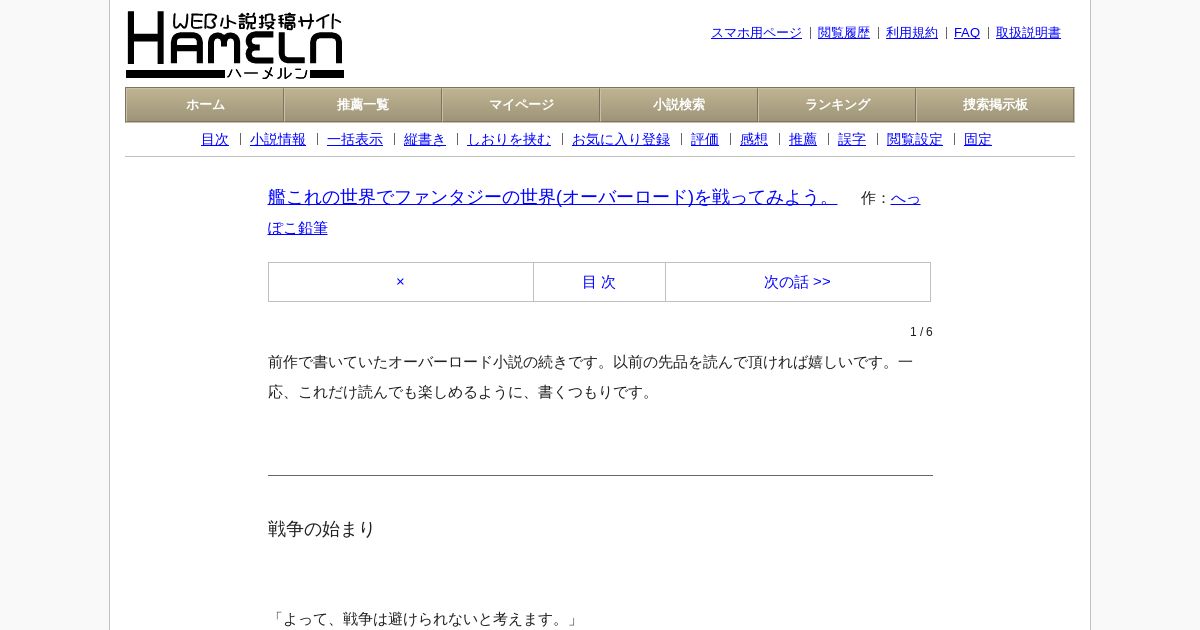Image resolution: width=1200 pixels, height=630 pixels.
Task: Open 閲覧設定 settings
Action: (915, 140)
